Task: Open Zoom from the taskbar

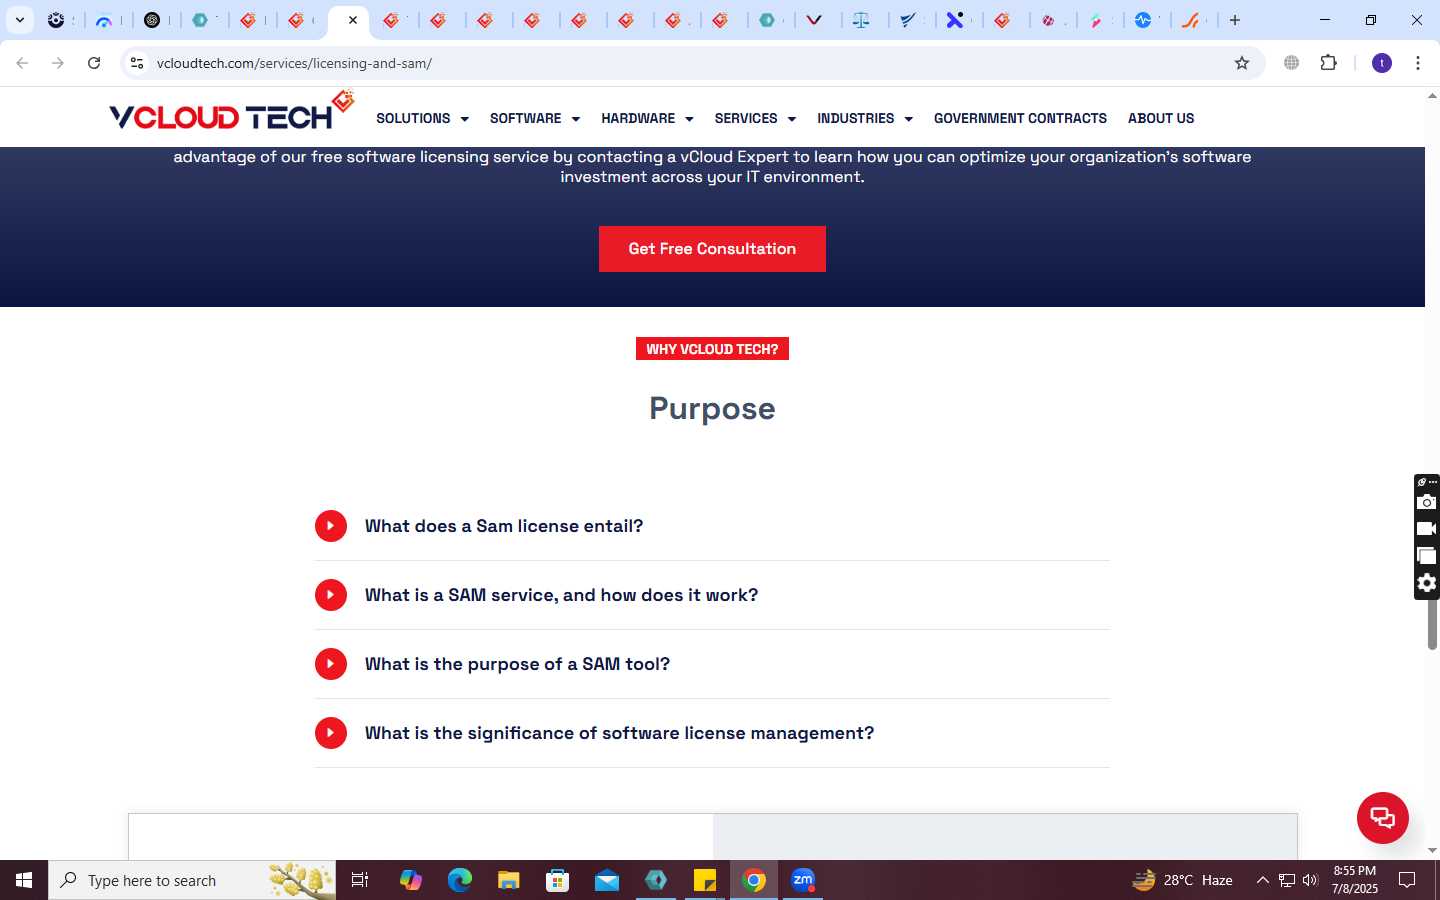Action: point(803,880)
